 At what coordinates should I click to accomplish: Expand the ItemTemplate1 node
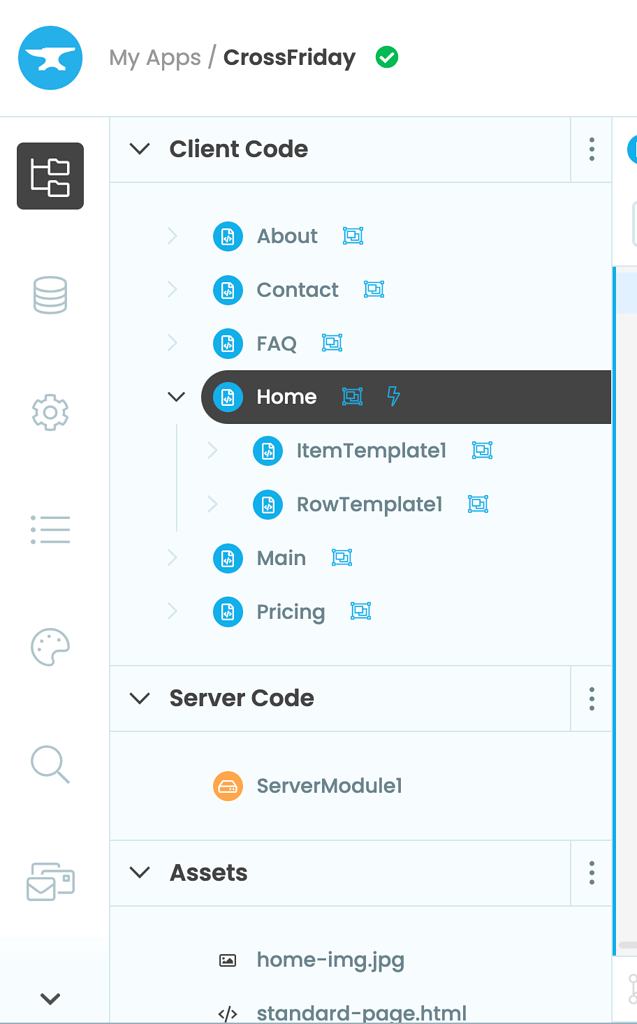click(211, 450)
